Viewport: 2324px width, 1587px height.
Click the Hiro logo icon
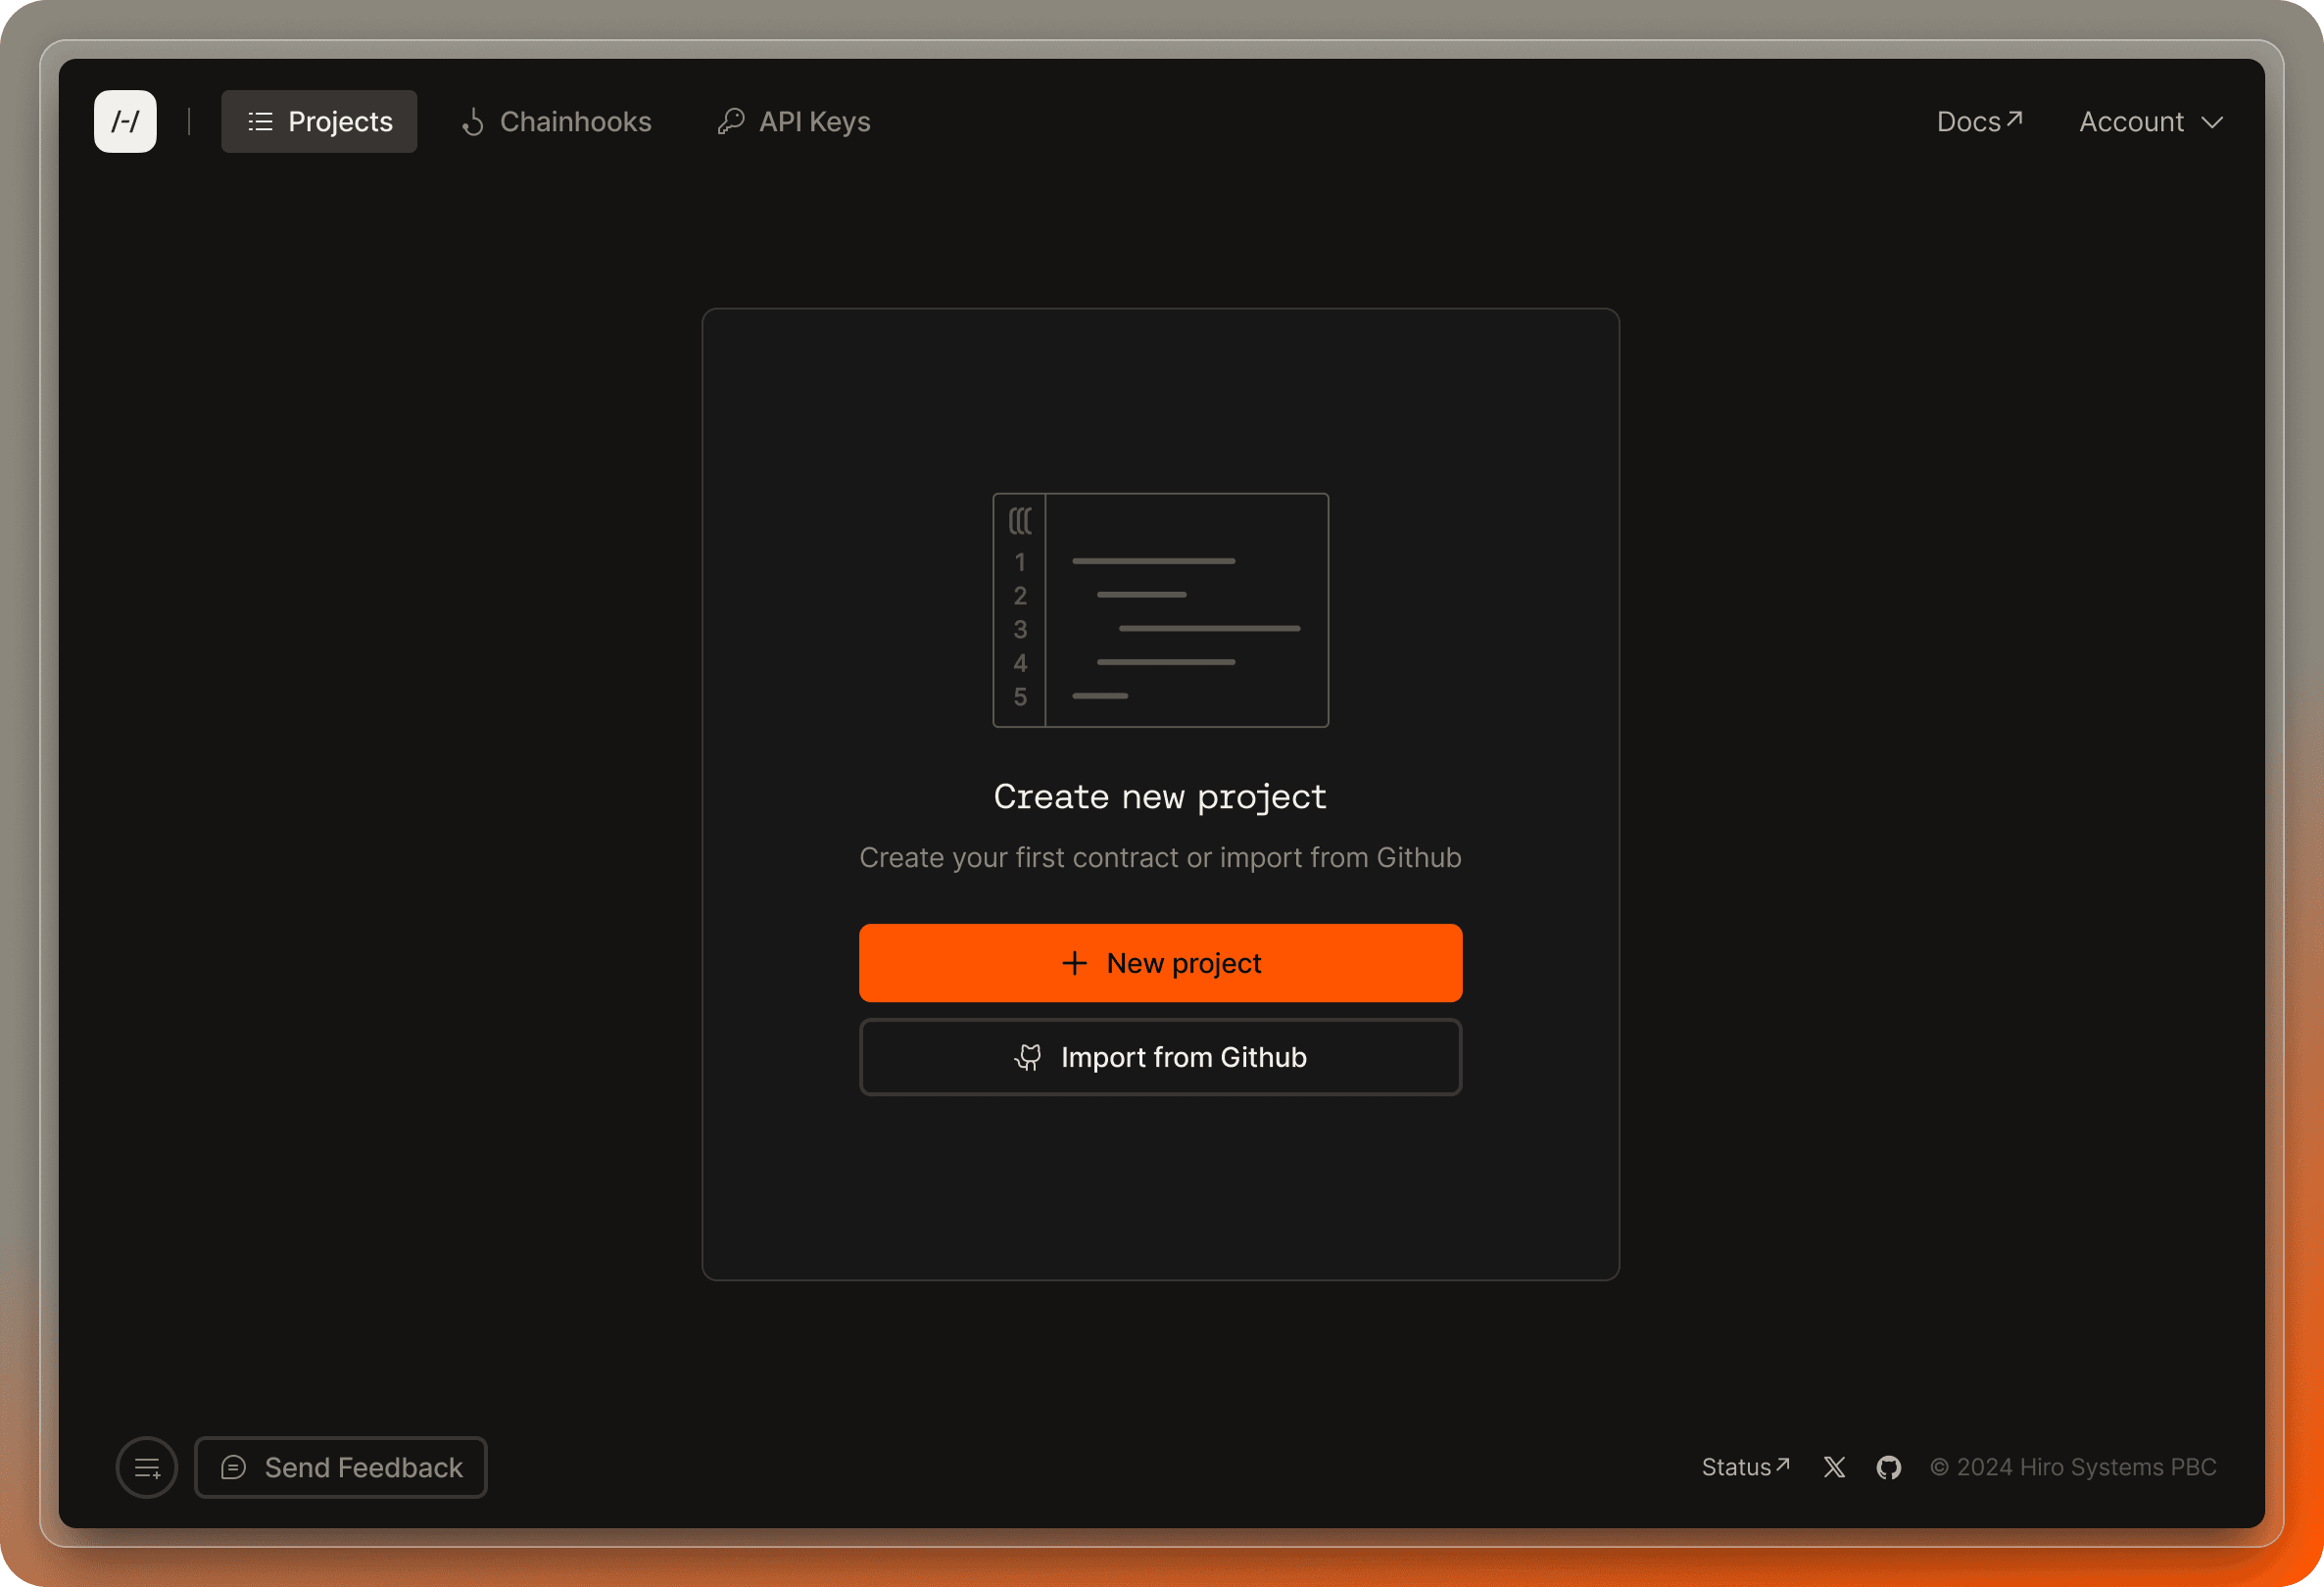click(125, 121)
